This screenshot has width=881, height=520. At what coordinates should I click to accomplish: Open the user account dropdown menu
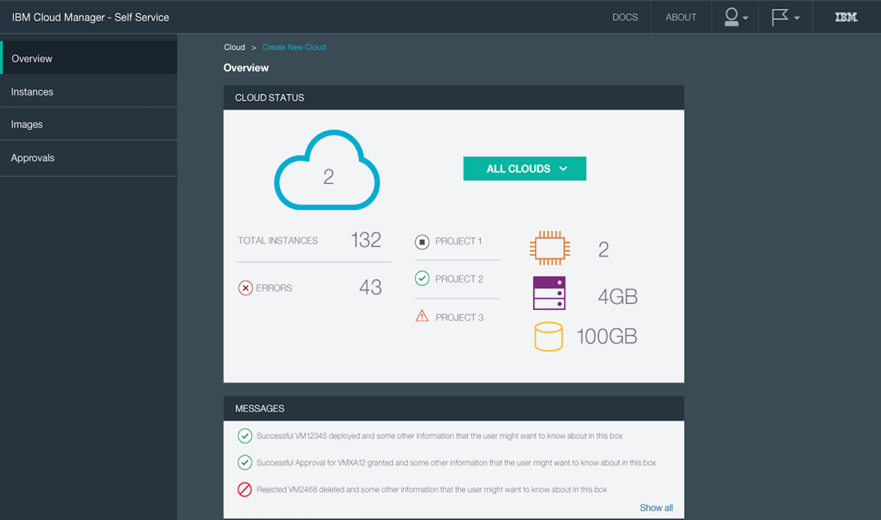click(x=735, y=17)
